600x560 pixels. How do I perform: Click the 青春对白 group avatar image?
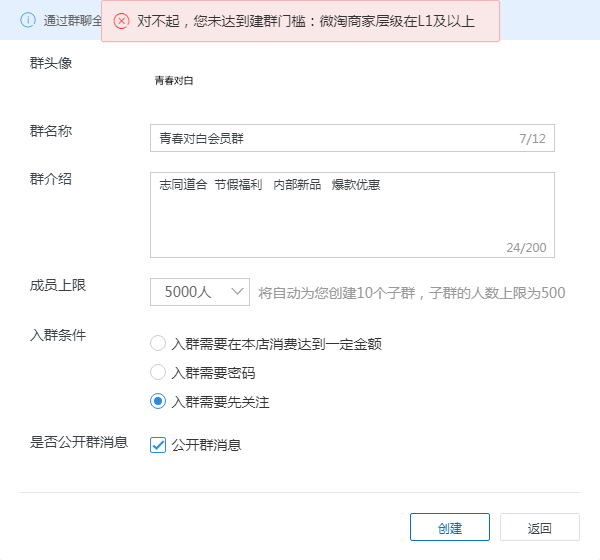click(x=174, y=80)
